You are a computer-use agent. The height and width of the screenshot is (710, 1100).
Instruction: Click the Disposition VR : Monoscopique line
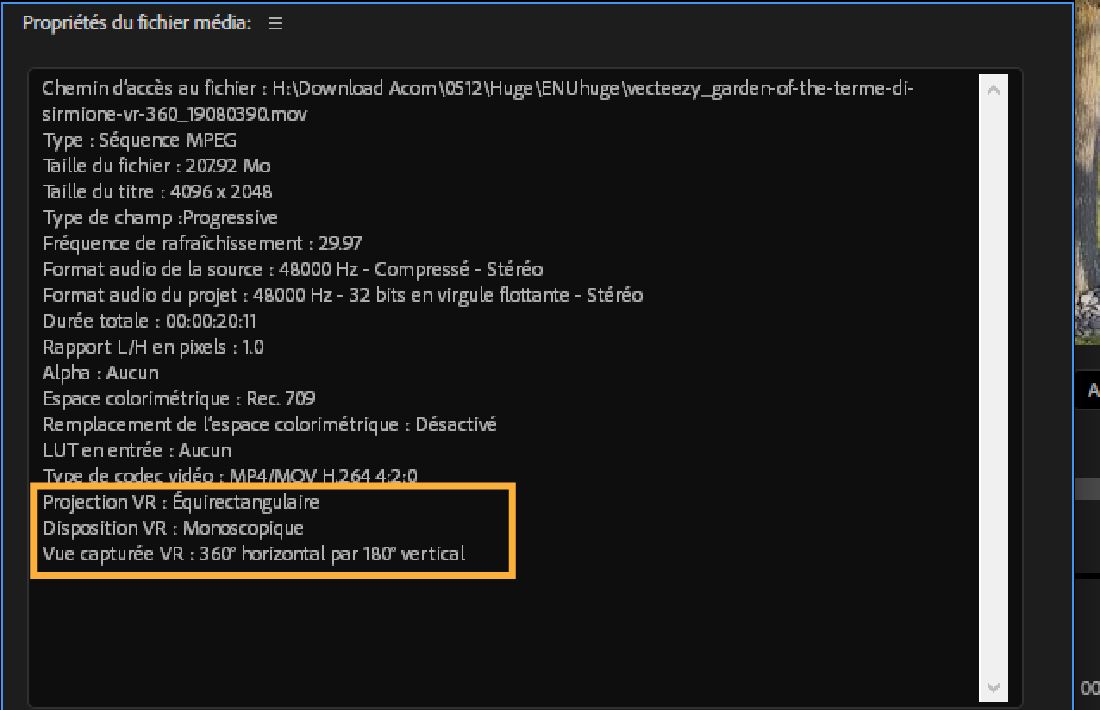[x=173, y=528]
